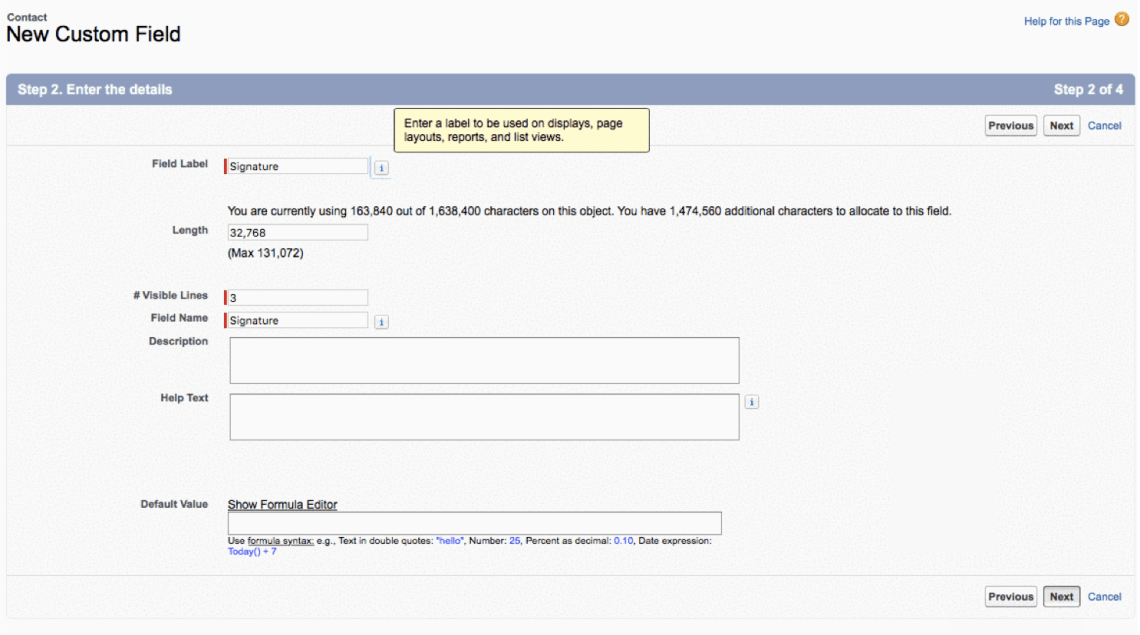Click into the Length field

pos(297,232)
